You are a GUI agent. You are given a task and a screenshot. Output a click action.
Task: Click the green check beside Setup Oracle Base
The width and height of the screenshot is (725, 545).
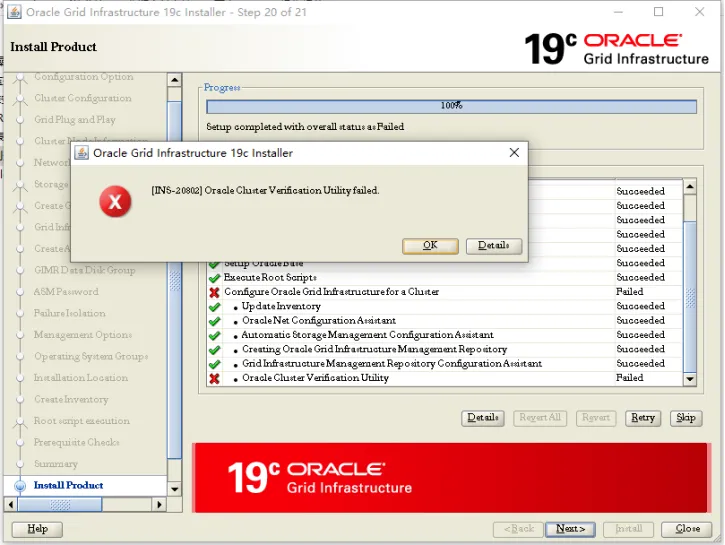pos(214,265)
